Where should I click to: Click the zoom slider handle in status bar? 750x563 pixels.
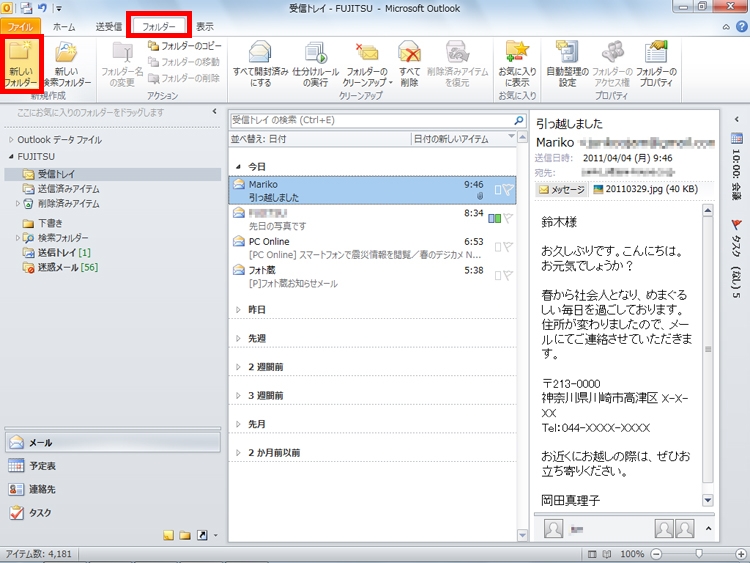click(x=699, y=554)
